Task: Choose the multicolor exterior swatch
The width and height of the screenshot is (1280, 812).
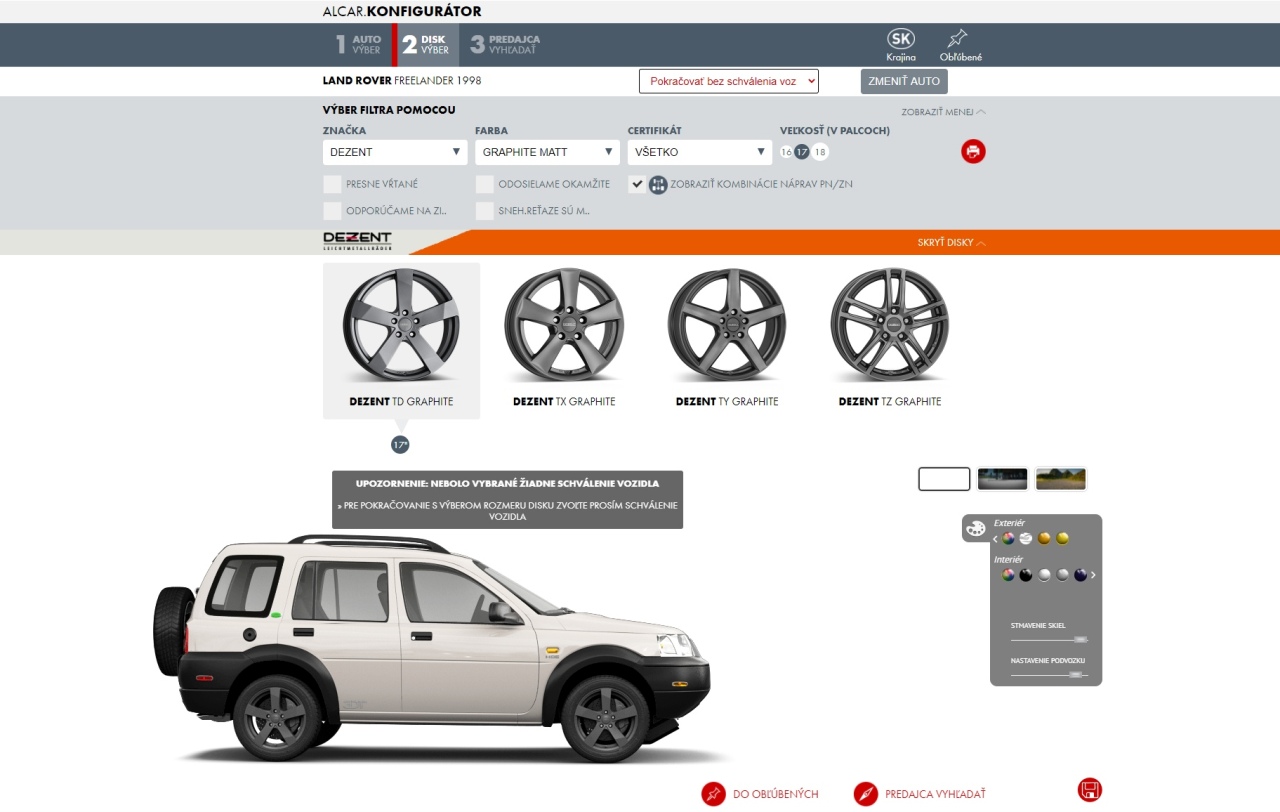Action: [x=1008, y=539]
